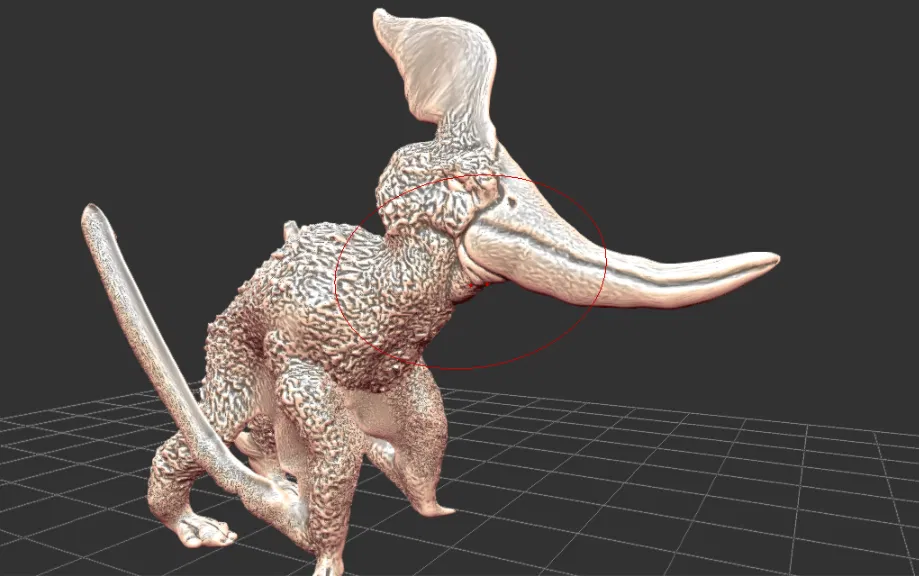Click the small eye hole on the creature's head
This screenshot has height=576, width=919.
511,203
